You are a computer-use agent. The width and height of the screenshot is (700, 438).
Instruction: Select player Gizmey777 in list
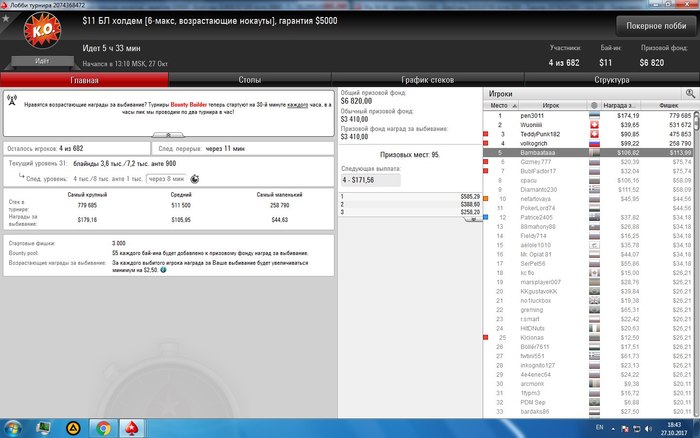[x=588, y=162]
